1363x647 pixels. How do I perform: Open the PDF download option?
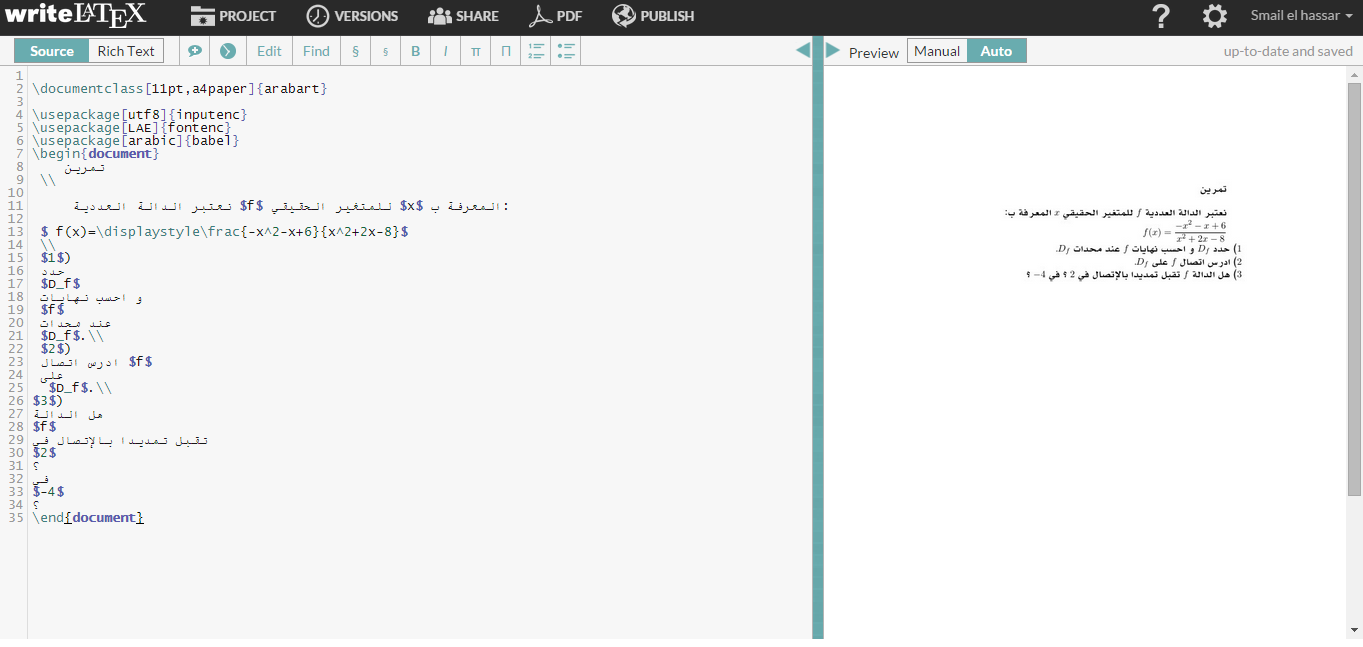[557, 16]
